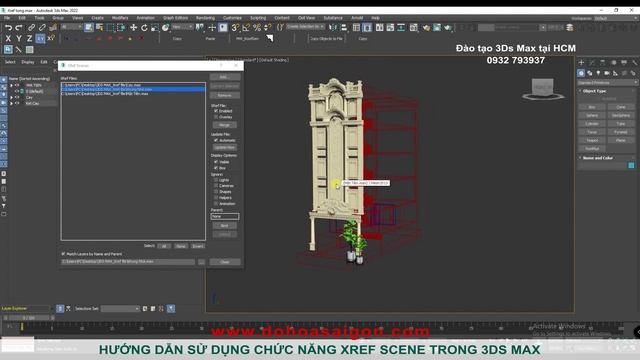Open the Edit menu
Screen dimensions: 640x360
click(22, 18)
